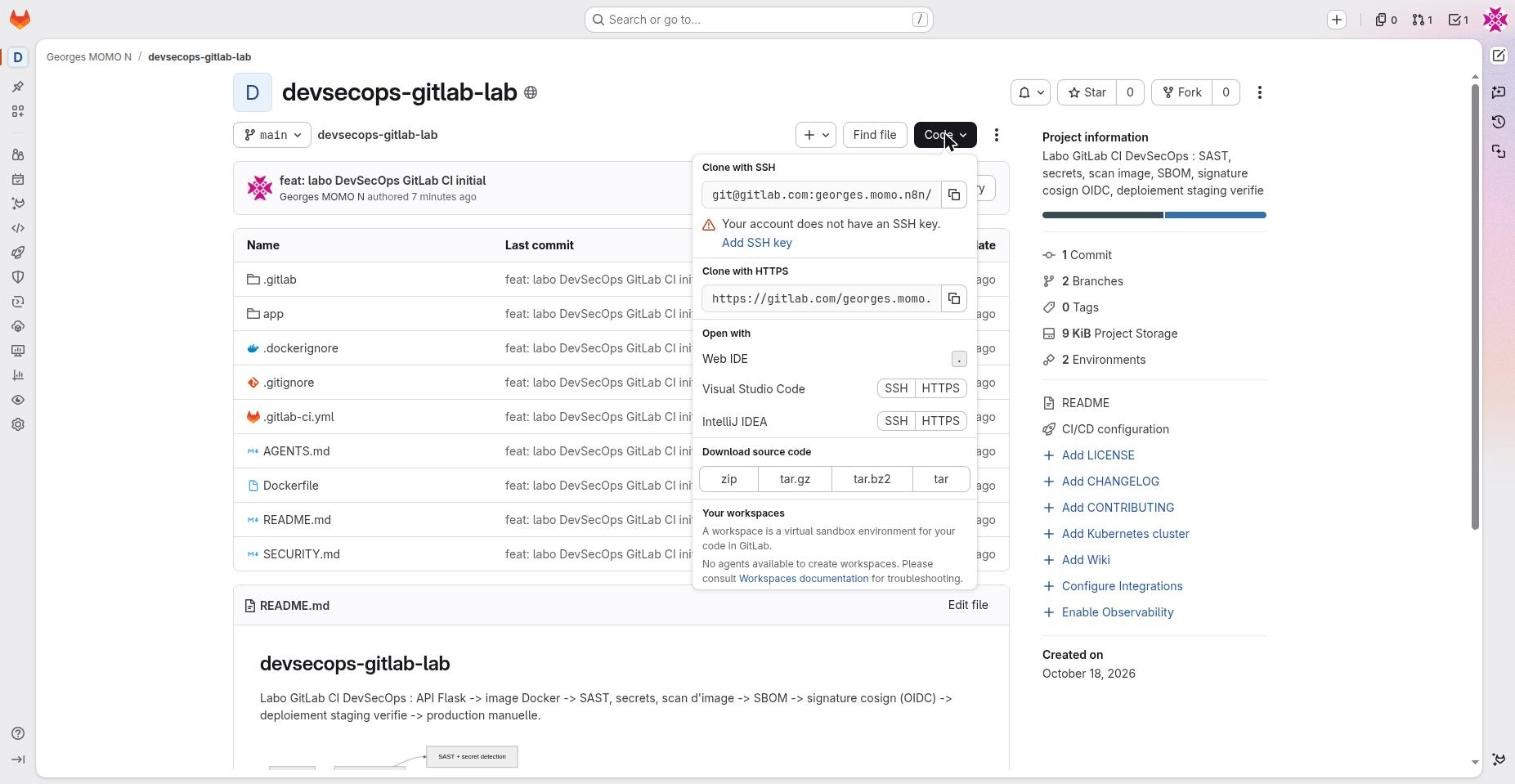Screen dimensions: 1515x784
Task: Open the plus add-file dropdown
Action: pos(815,135)
